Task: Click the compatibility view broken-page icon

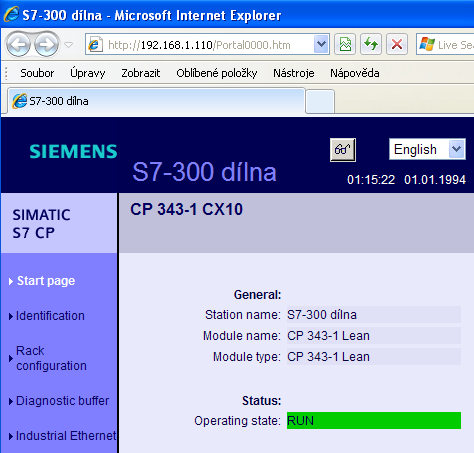Action: pos(345,44)
